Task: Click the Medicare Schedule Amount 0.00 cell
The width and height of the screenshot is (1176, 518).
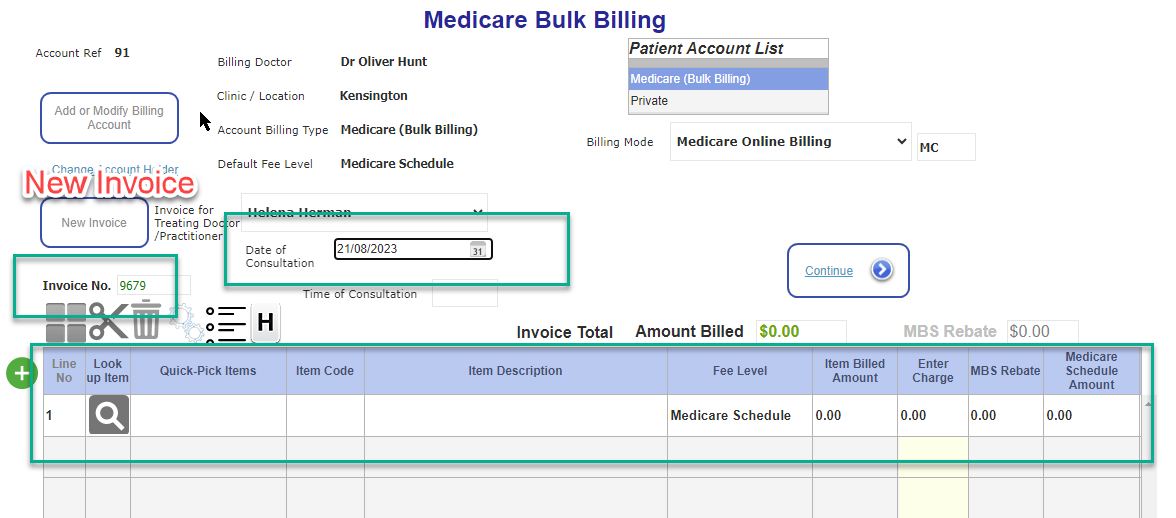Action: pyautogui.click(x=1091, y=415)
